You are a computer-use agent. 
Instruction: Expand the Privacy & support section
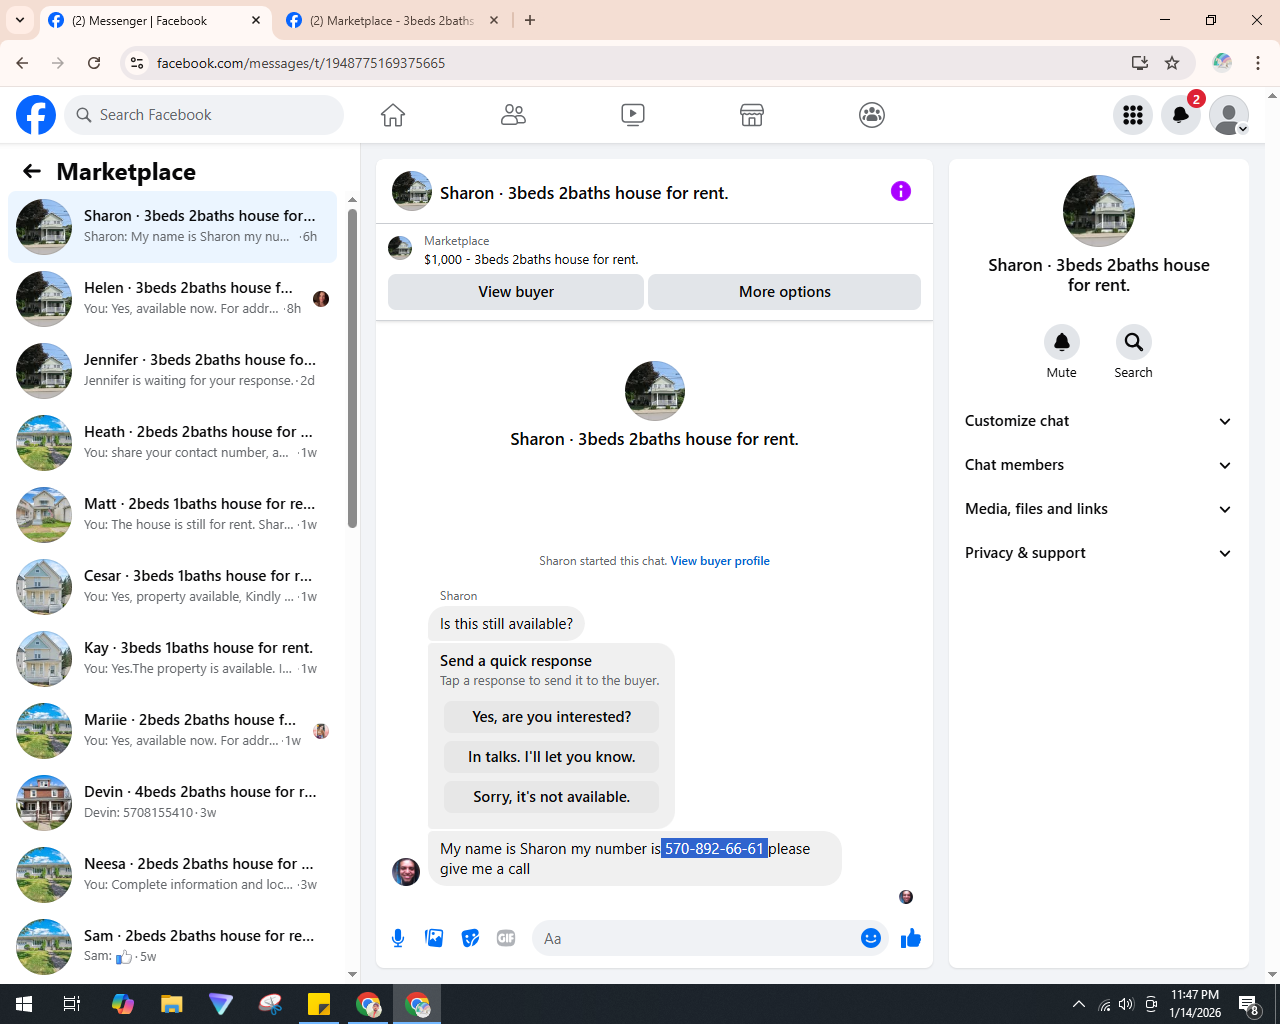[x=1098, y=553]
